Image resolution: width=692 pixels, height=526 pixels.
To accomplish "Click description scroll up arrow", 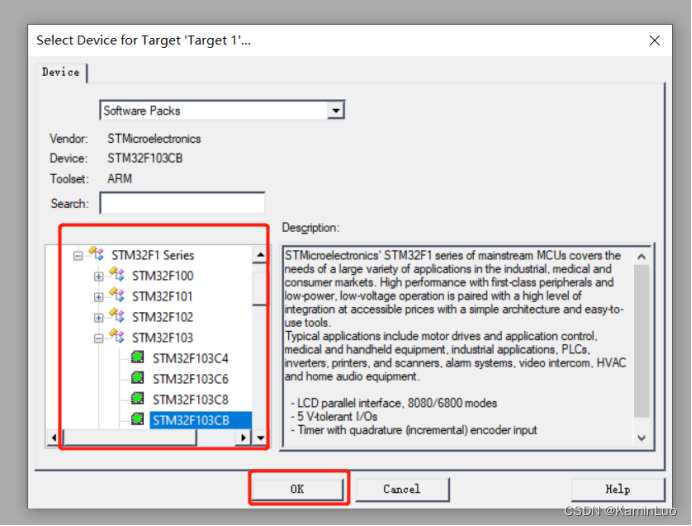I will (642, 256).
